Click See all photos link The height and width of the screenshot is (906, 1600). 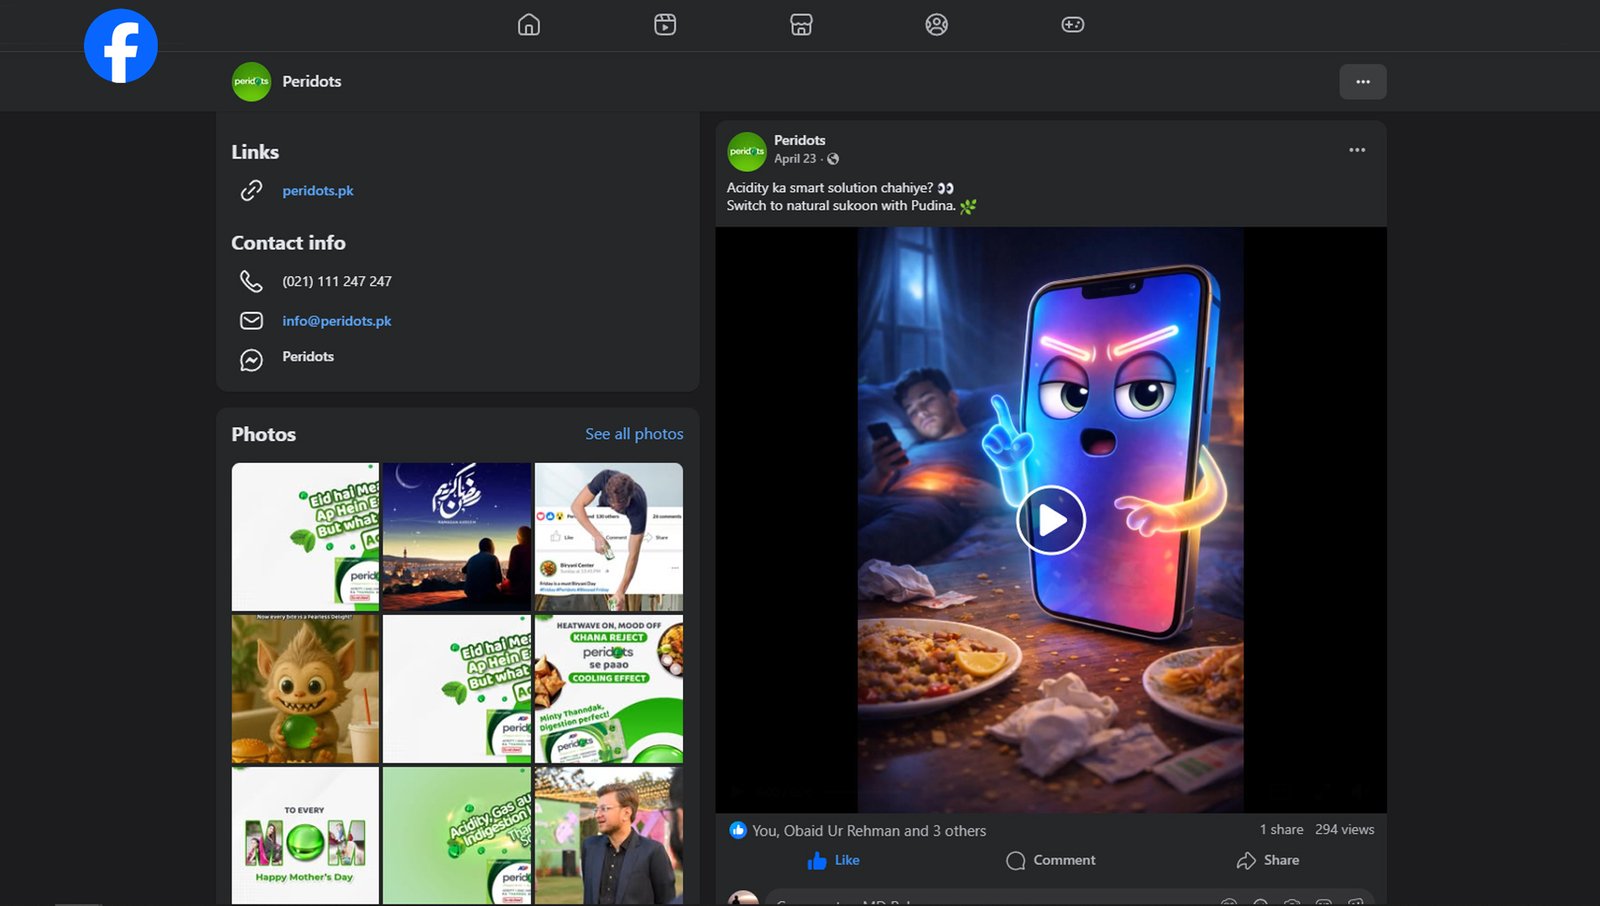(x=634, y=434)
